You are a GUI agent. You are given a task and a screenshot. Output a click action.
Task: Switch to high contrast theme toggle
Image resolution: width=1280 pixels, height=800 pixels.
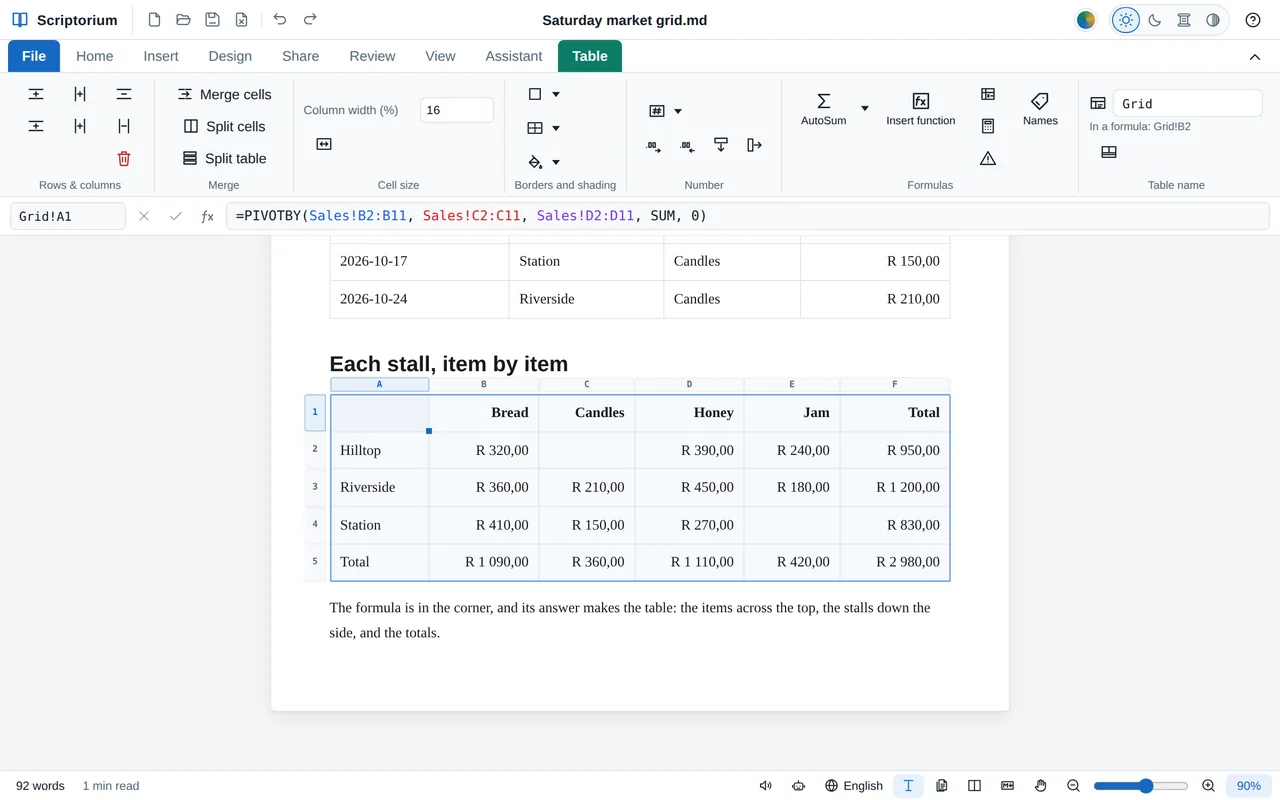(1213, 20)
